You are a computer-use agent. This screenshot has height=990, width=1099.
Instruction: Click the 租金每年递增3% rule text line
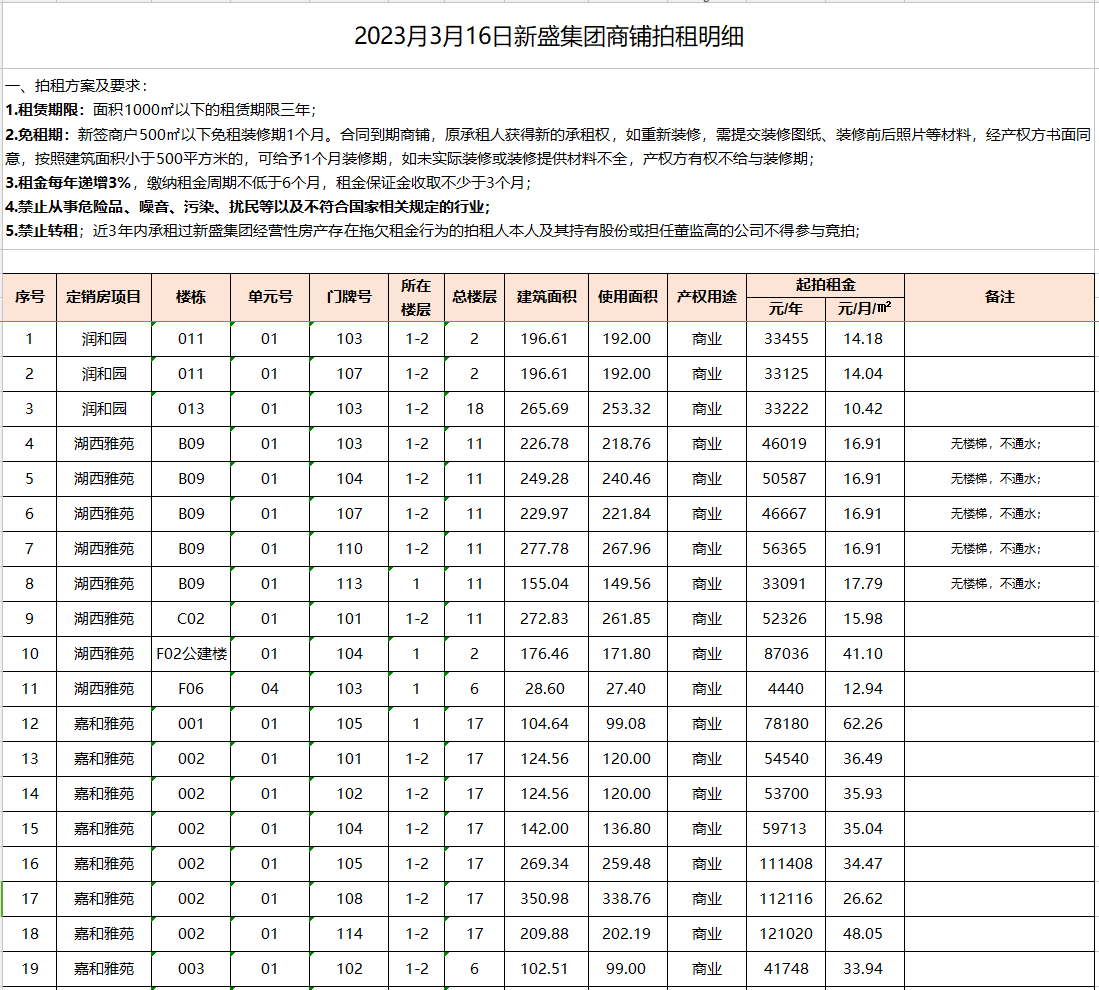tap(268, 182)
